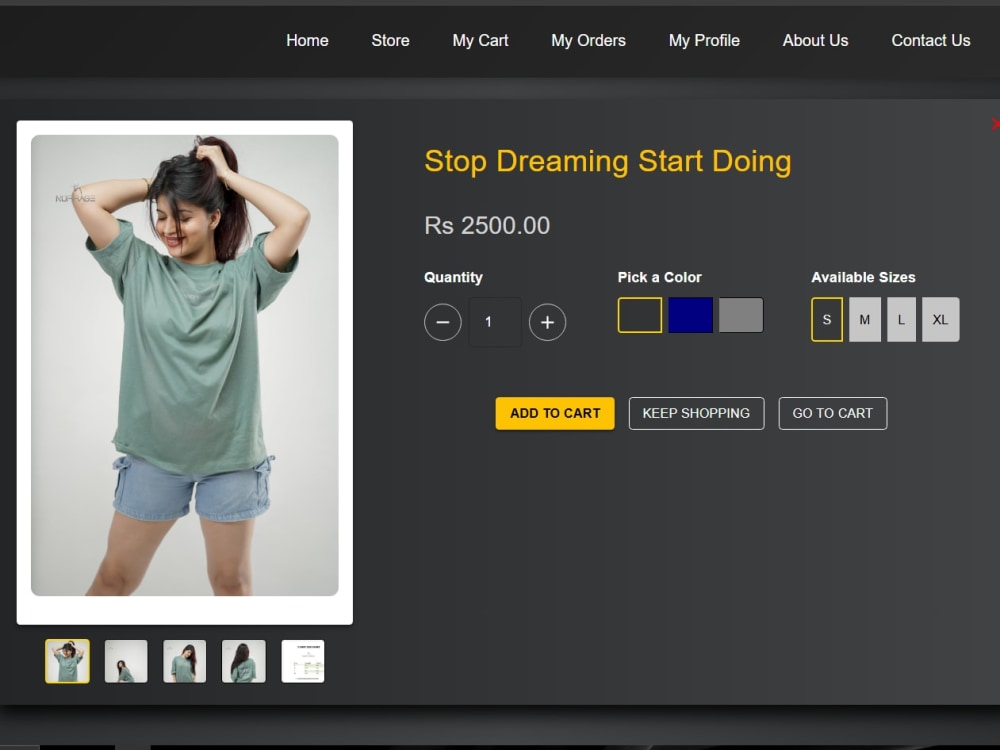1000x750 pixels.
Task: Click the GO TO CART button
Action: pos(832,413)
